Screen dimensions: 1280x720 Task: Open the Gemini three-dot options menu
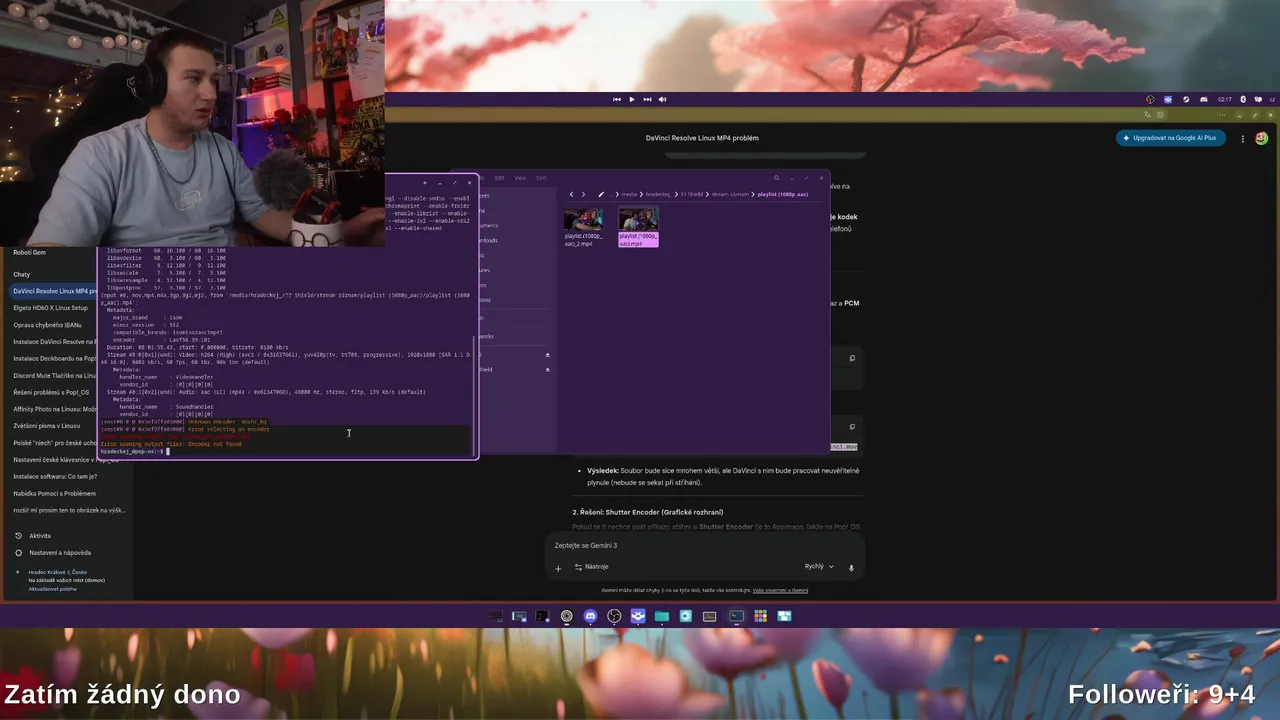[x=1243, y=138]
